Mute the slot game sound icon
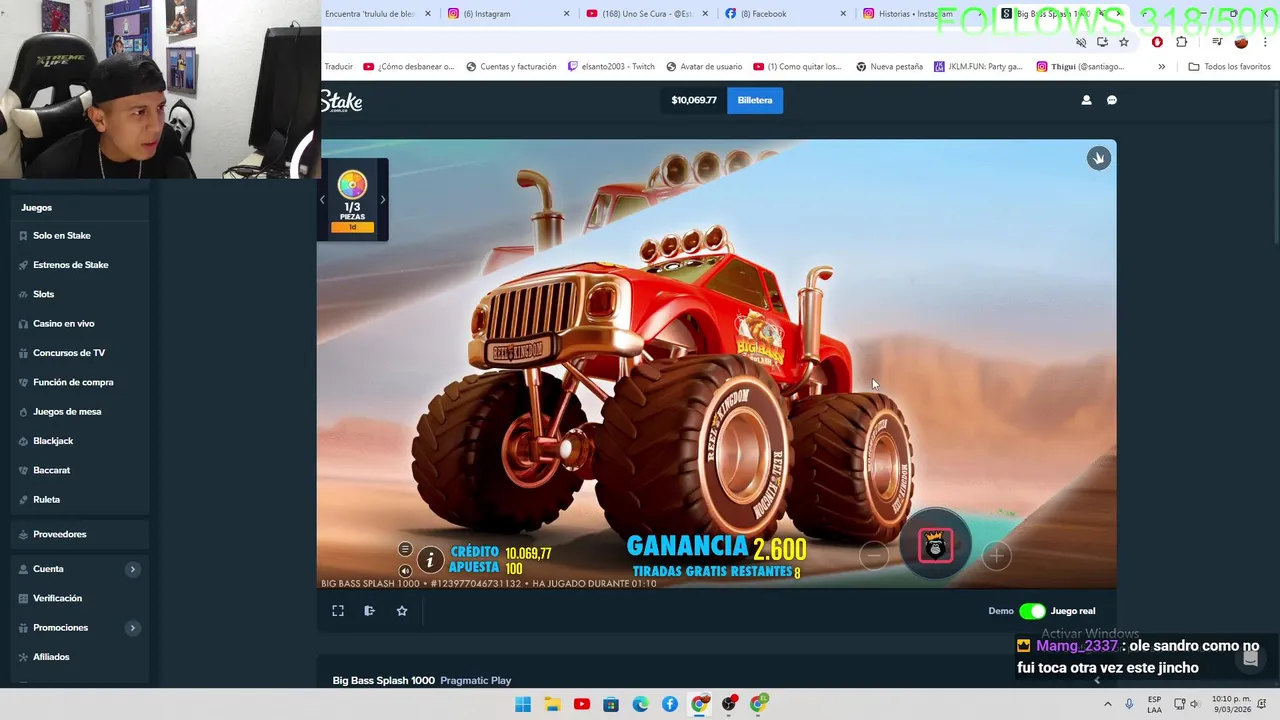This screenshot has height=720, width=1280. pyautogui.click(x=405, y=571)
